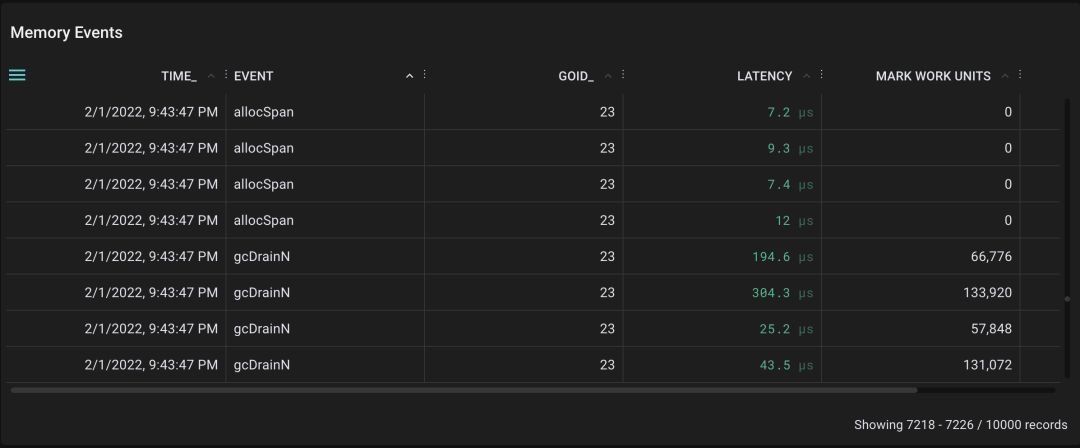Open TIME_ column options menu
This screenshot has width=1080, height=448.
(x=225, y=75)
